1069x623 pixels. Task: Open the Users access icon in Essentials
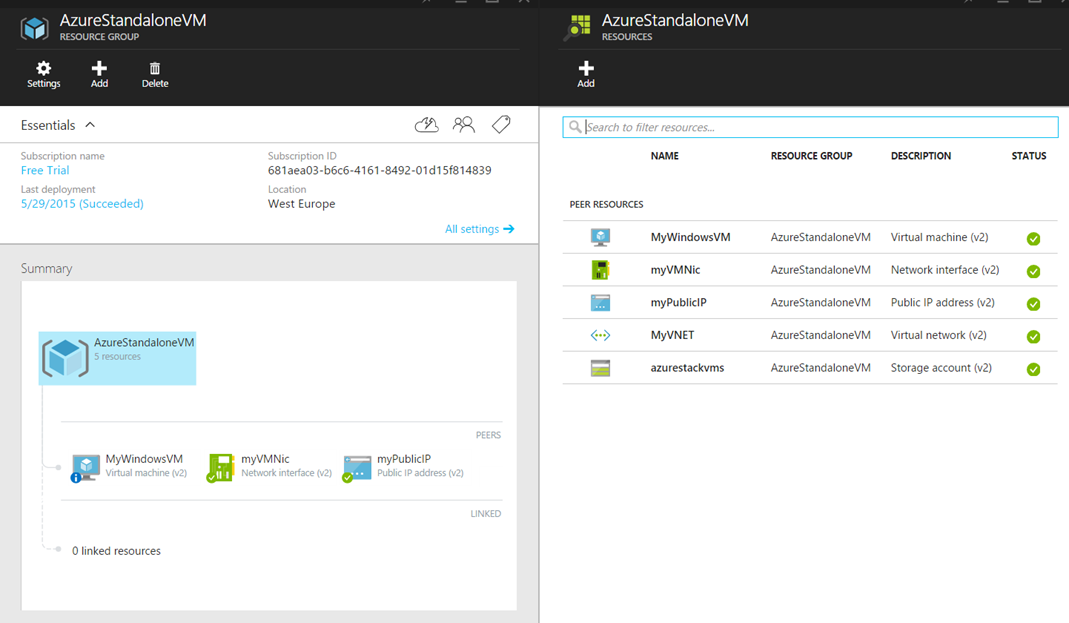(x=463, y=124)
